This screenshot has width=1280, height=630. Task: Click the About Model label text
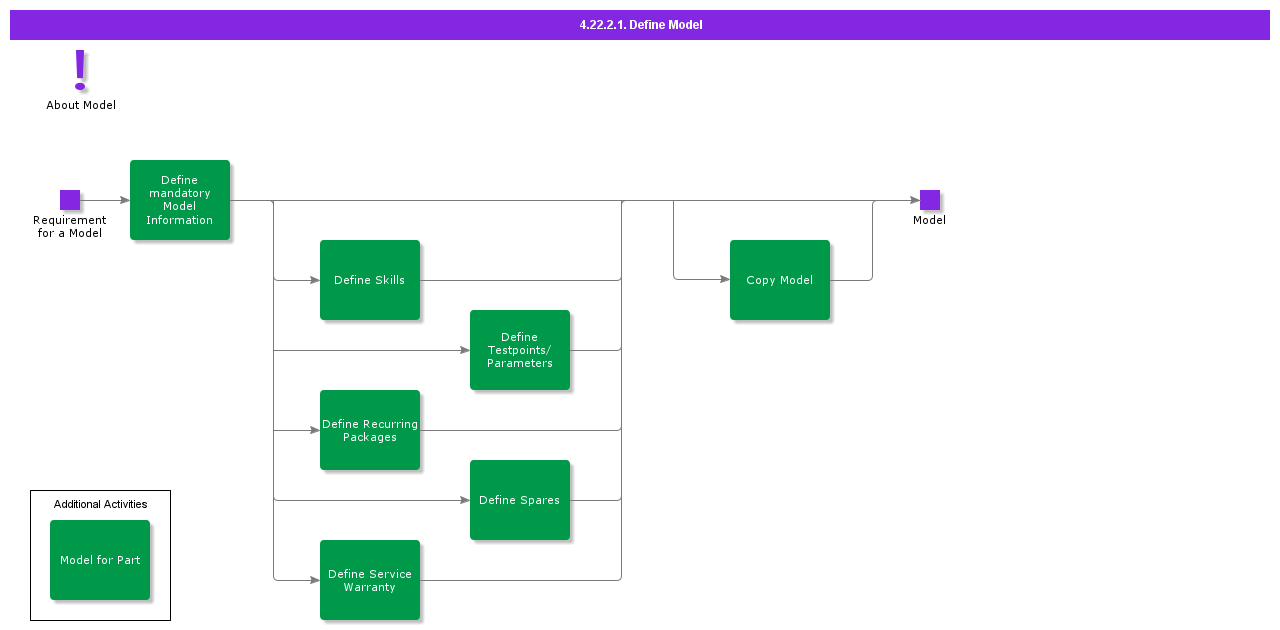81,105
